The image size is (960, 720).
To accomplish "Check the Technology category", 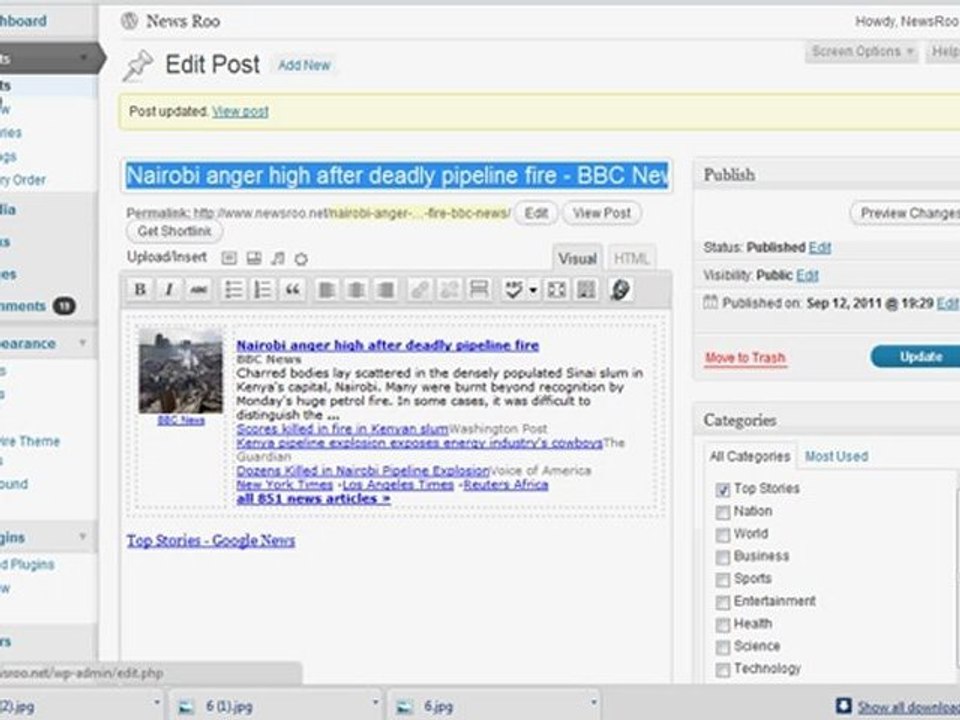I will point(722,669).
